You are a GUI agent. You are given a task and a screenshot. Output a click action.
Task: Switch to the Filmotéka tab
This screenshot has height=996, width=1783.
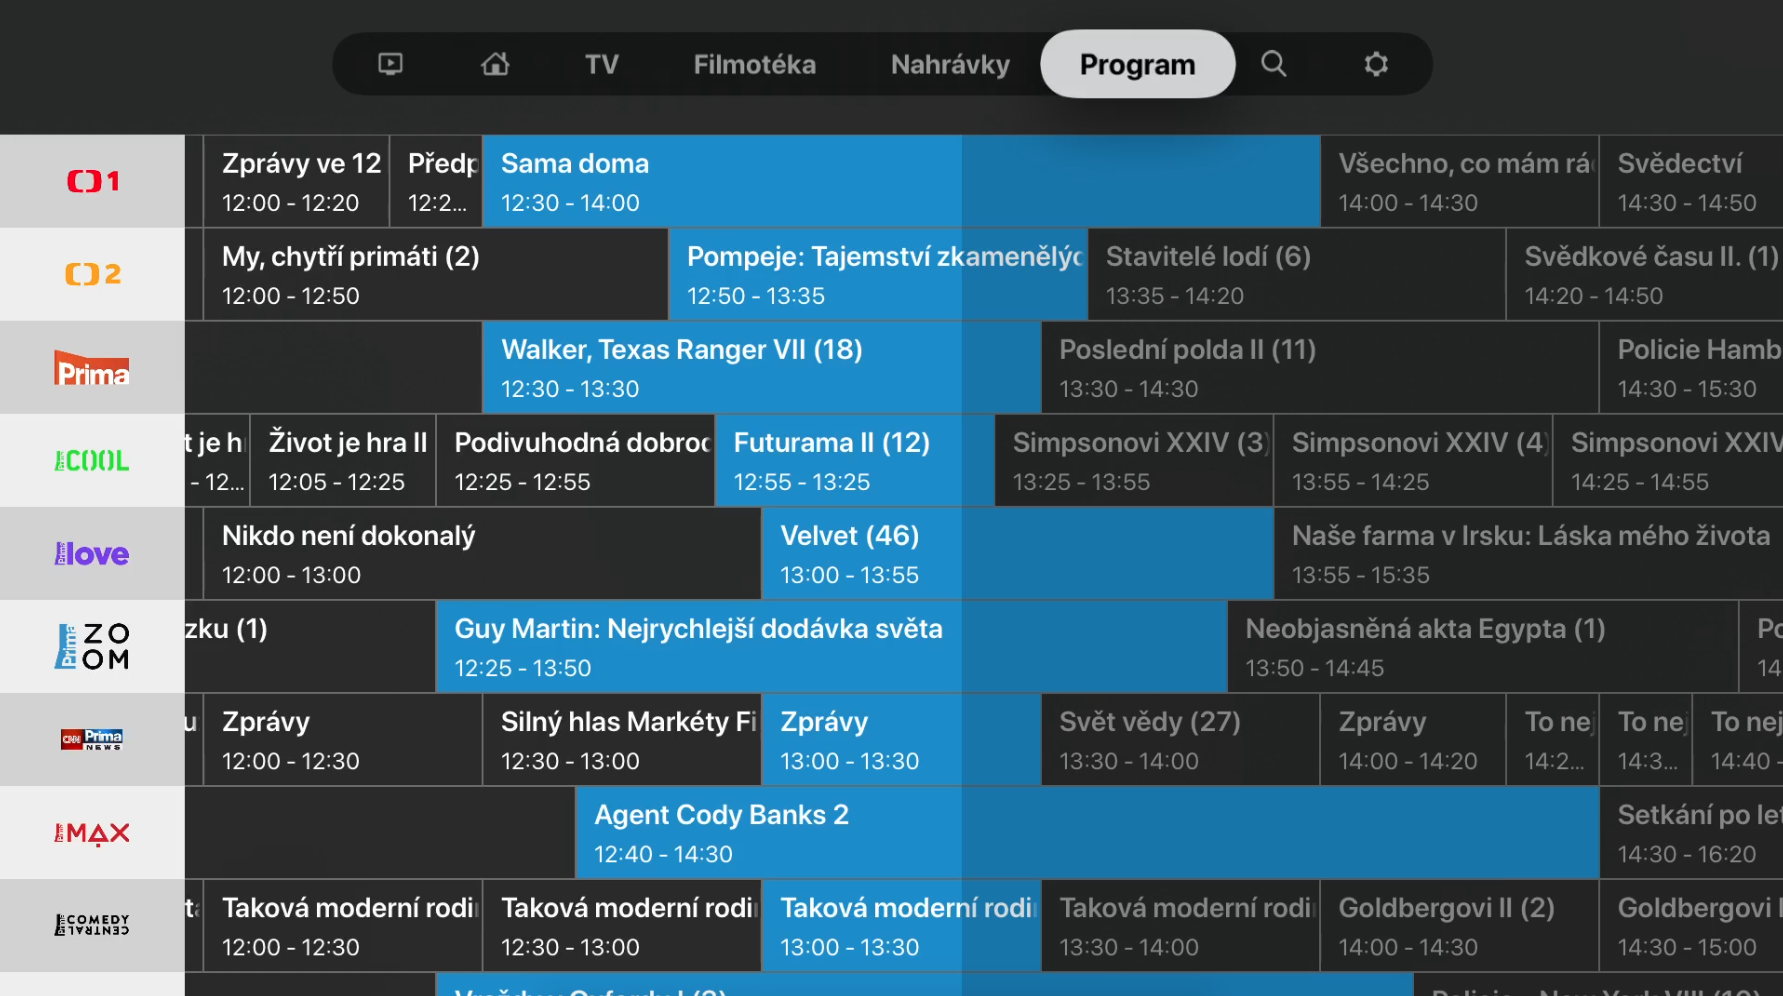[x=755, y=64]
